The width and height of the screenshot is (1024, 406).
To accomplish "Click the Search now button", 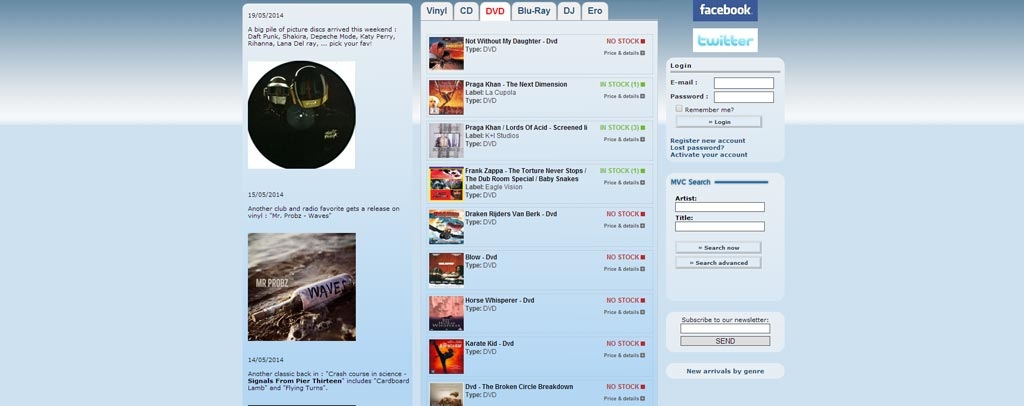I will [x=718, y=248].
